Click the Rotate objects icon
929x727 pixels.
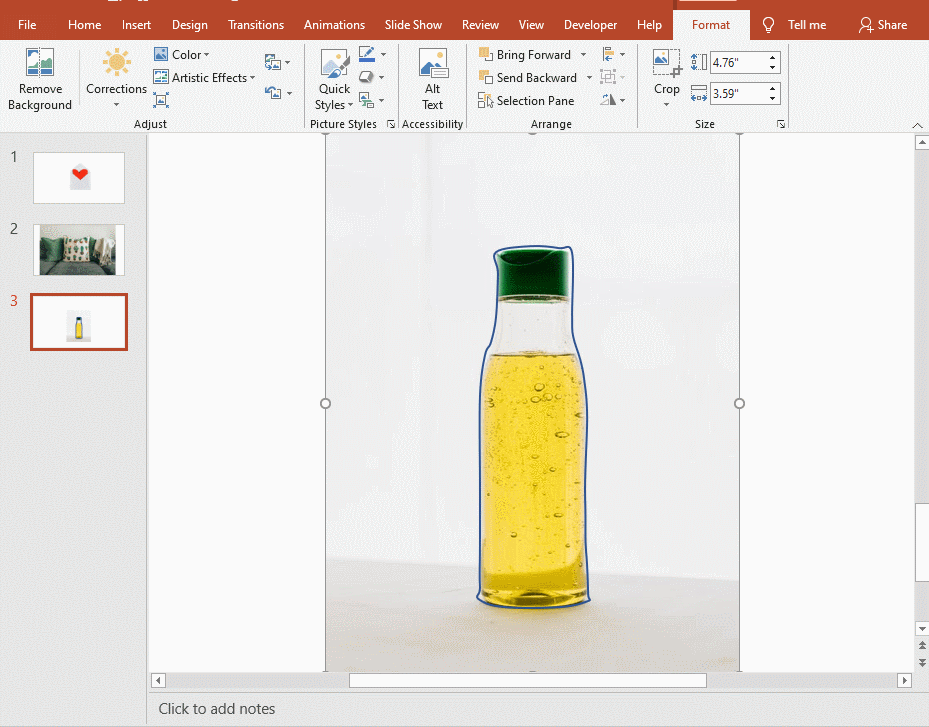coord(608,100)
